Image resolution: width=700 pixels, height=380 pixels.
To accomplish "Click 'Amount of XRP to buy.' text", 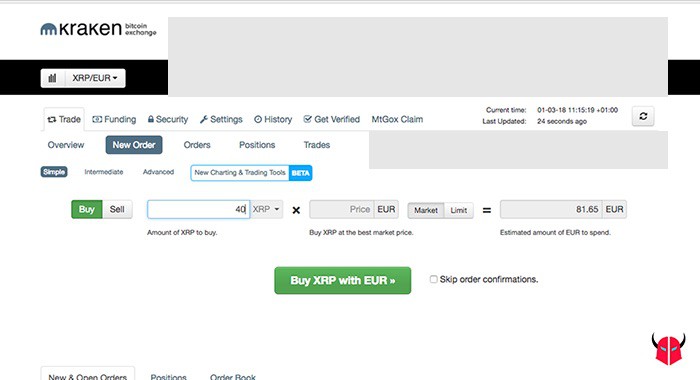I will [182, 232].
